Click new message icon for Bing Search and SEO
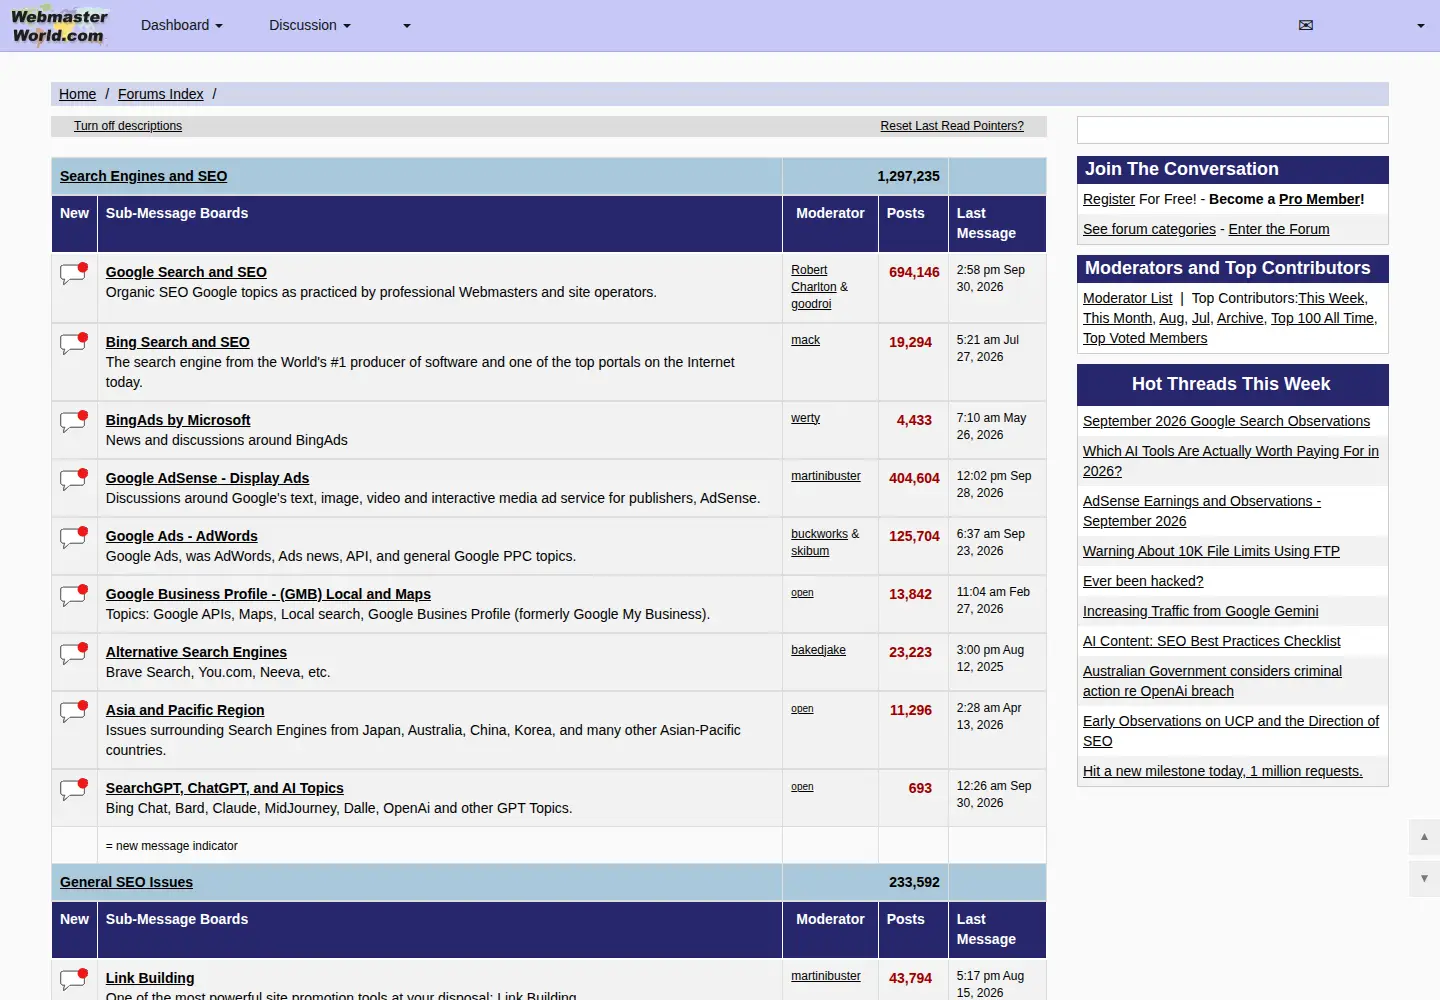Viewport: 1440px width, 1000px height. 74,343
